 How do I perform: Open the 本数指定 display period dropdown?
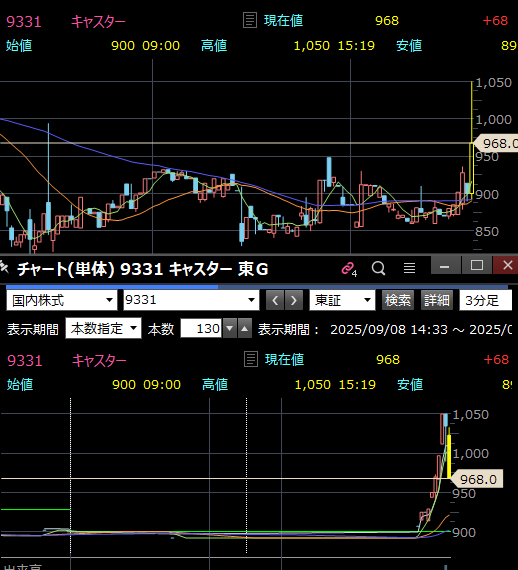(103, 329)
